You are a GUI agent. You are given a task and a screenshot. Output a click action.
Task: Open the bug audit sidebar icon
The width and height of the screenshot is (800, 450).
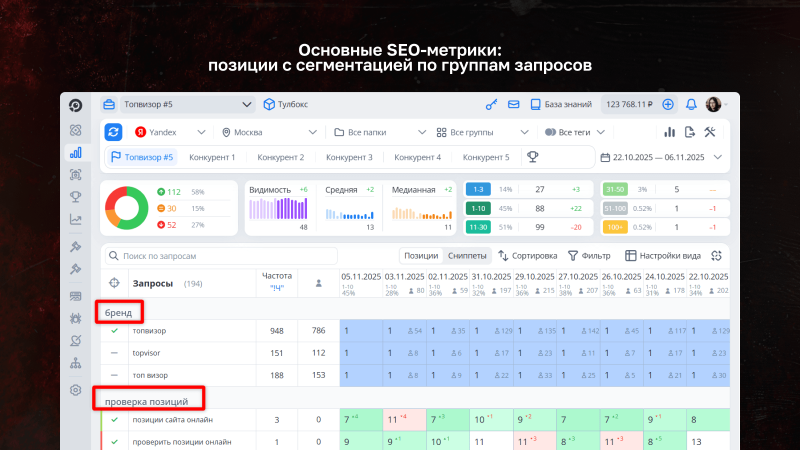tap(76, 318)
